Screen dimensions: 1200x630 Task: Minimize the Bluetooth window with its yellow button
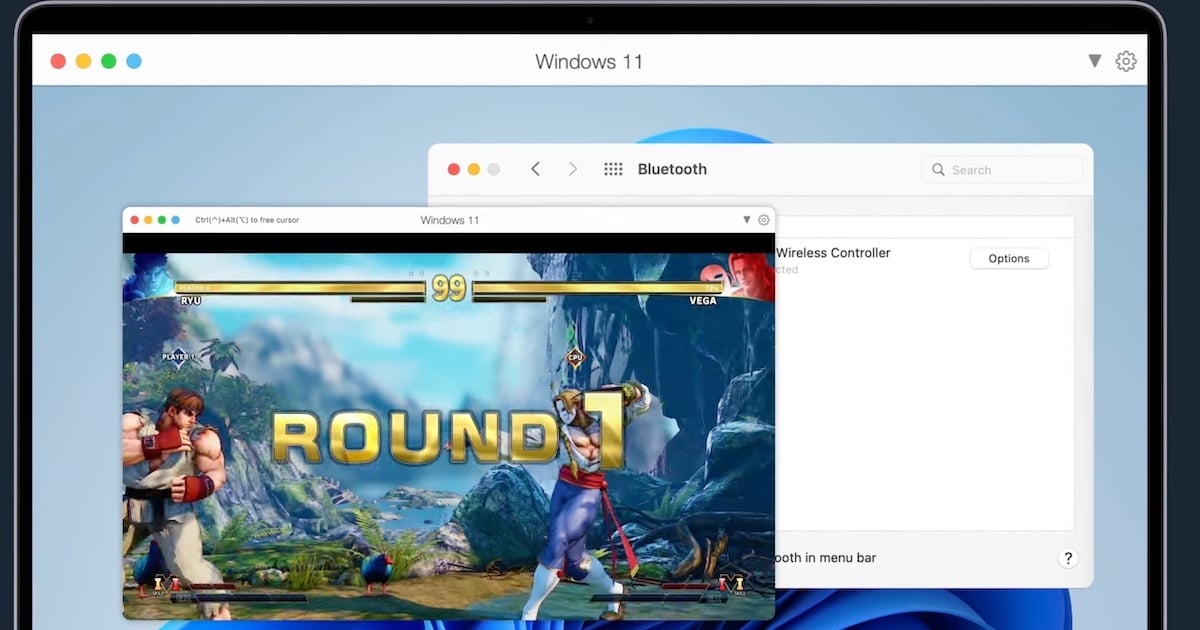[x=473, y=170]
